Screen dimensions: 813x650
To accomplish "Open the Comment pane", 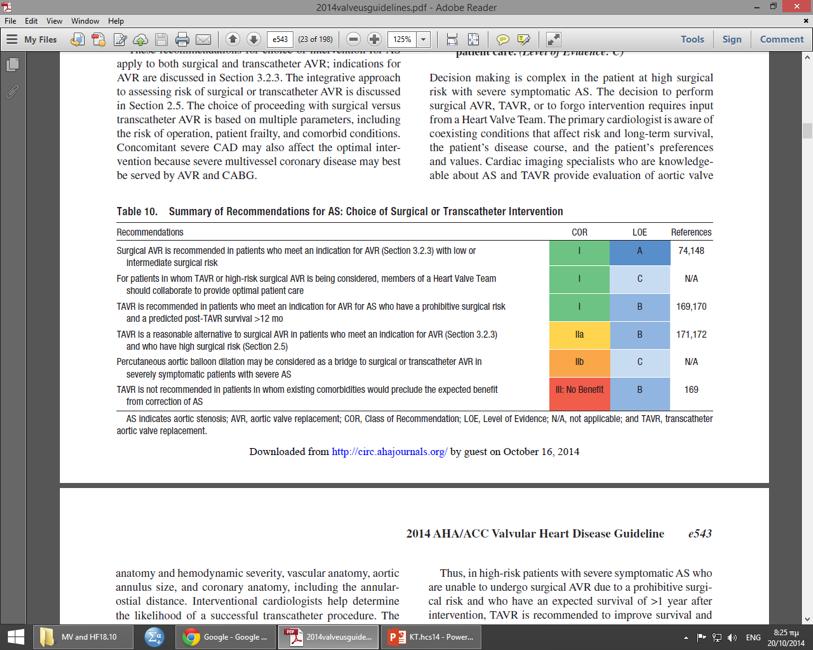I will pos(781,39).
